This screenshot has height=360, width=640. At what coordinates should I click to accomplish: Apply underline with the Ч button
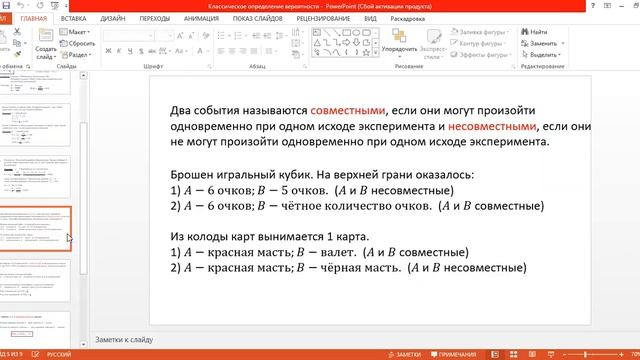tap(130, 51)
